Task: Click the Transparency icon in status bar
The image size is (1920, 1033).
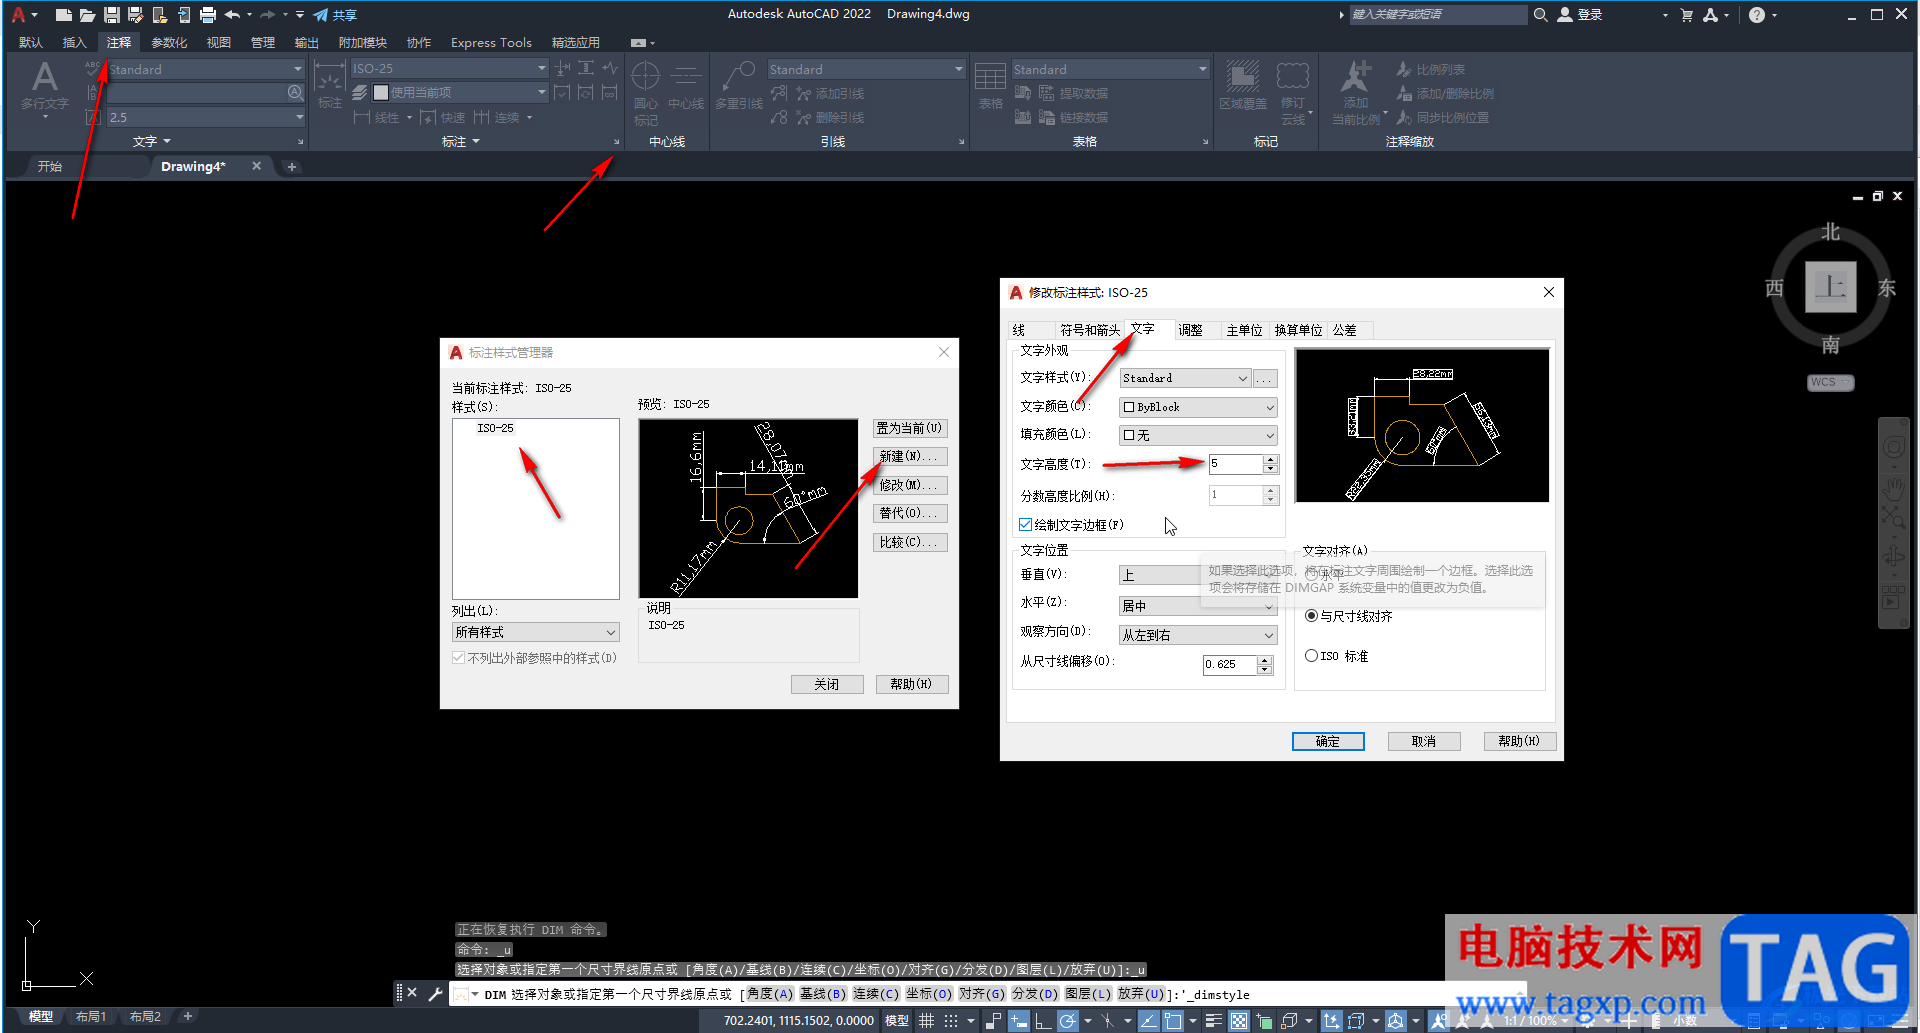Action: (1239, 1021)
